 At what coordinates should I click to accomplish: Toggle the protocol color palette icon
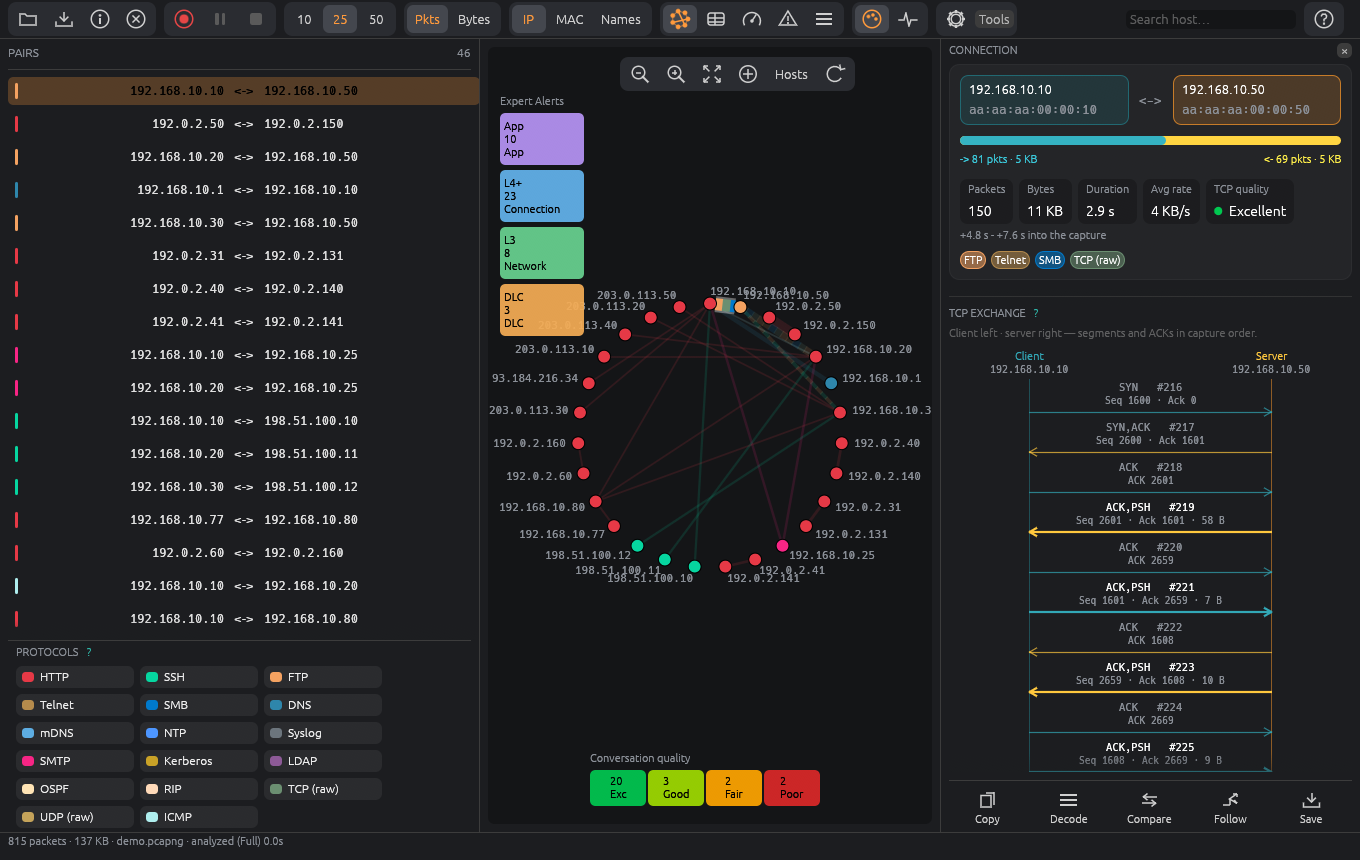click(872, 19)
